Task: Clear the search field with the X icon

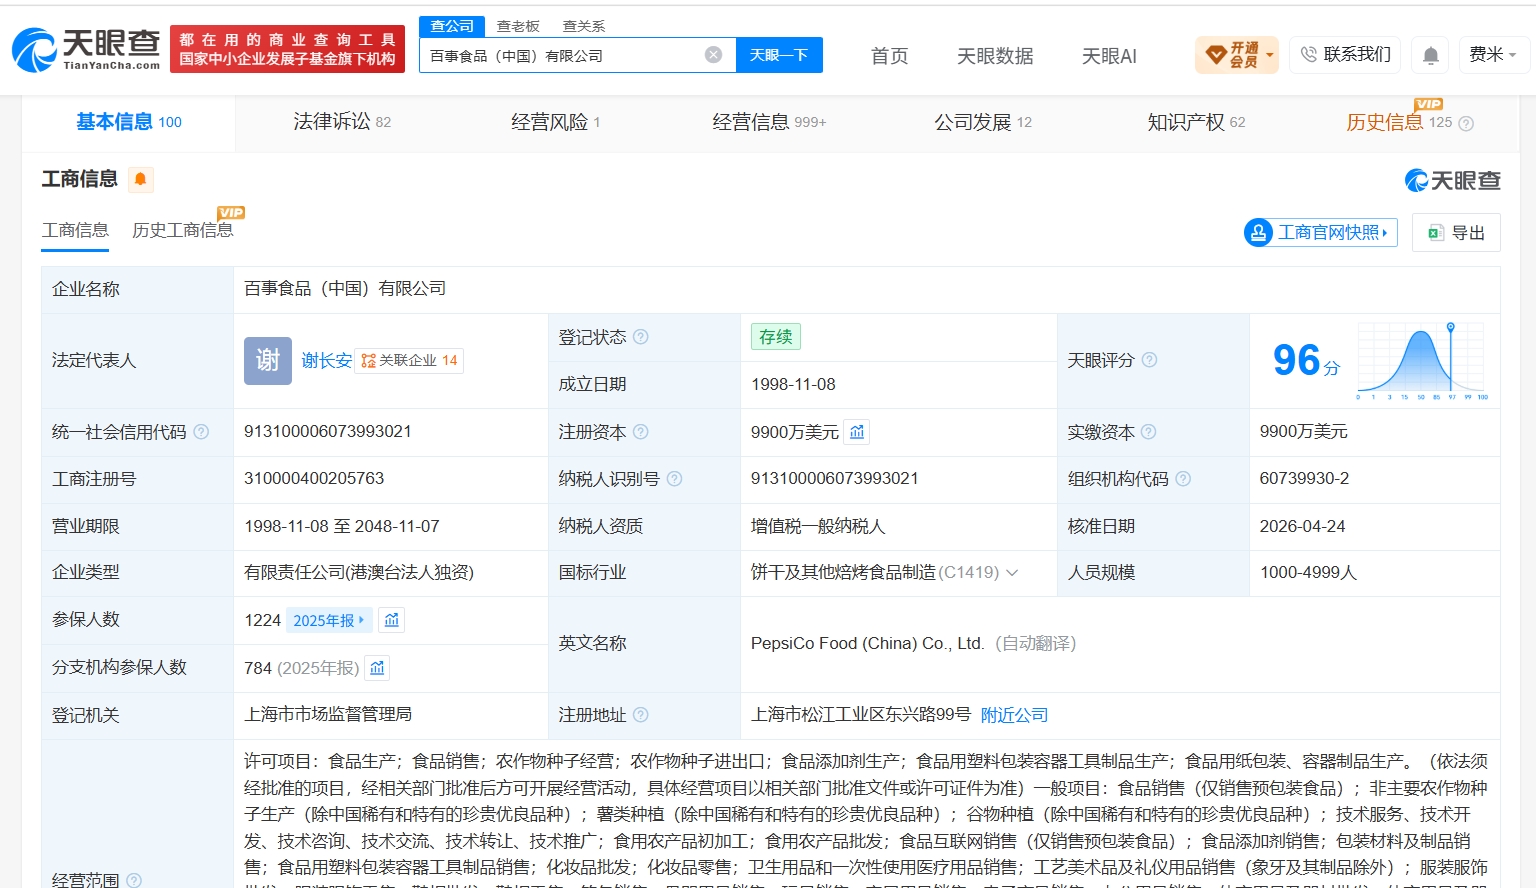Action: (x=713, y=55)
